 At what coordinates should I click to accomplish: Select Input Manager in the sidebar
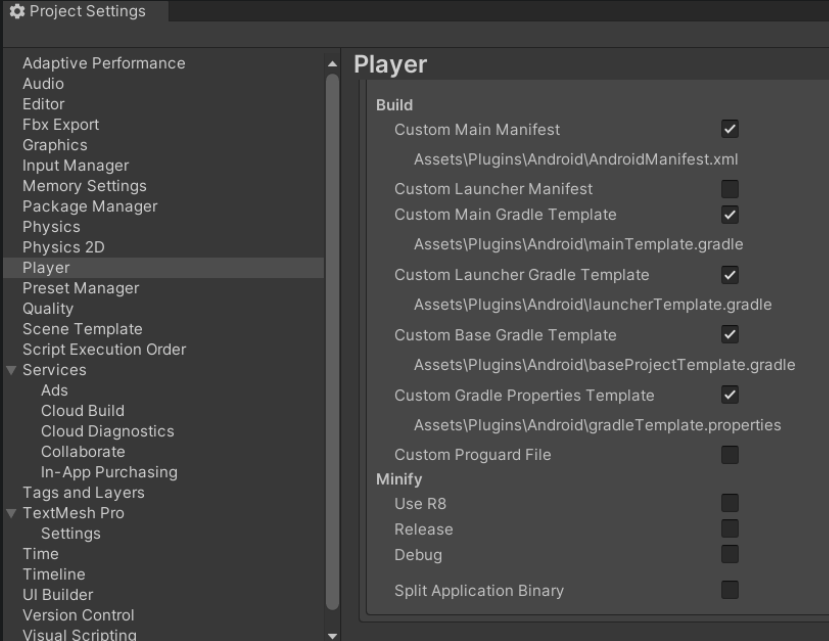pos(75,165)
